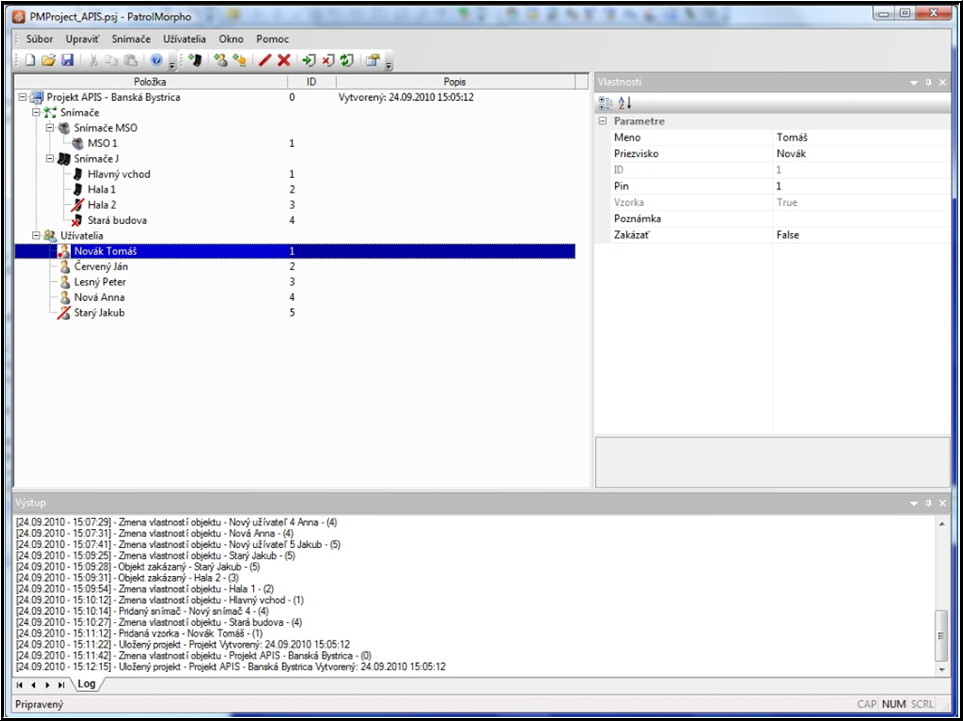The image size is (963, 721).
Task: Collapse the Snímače J tree node
Action: 50,159
